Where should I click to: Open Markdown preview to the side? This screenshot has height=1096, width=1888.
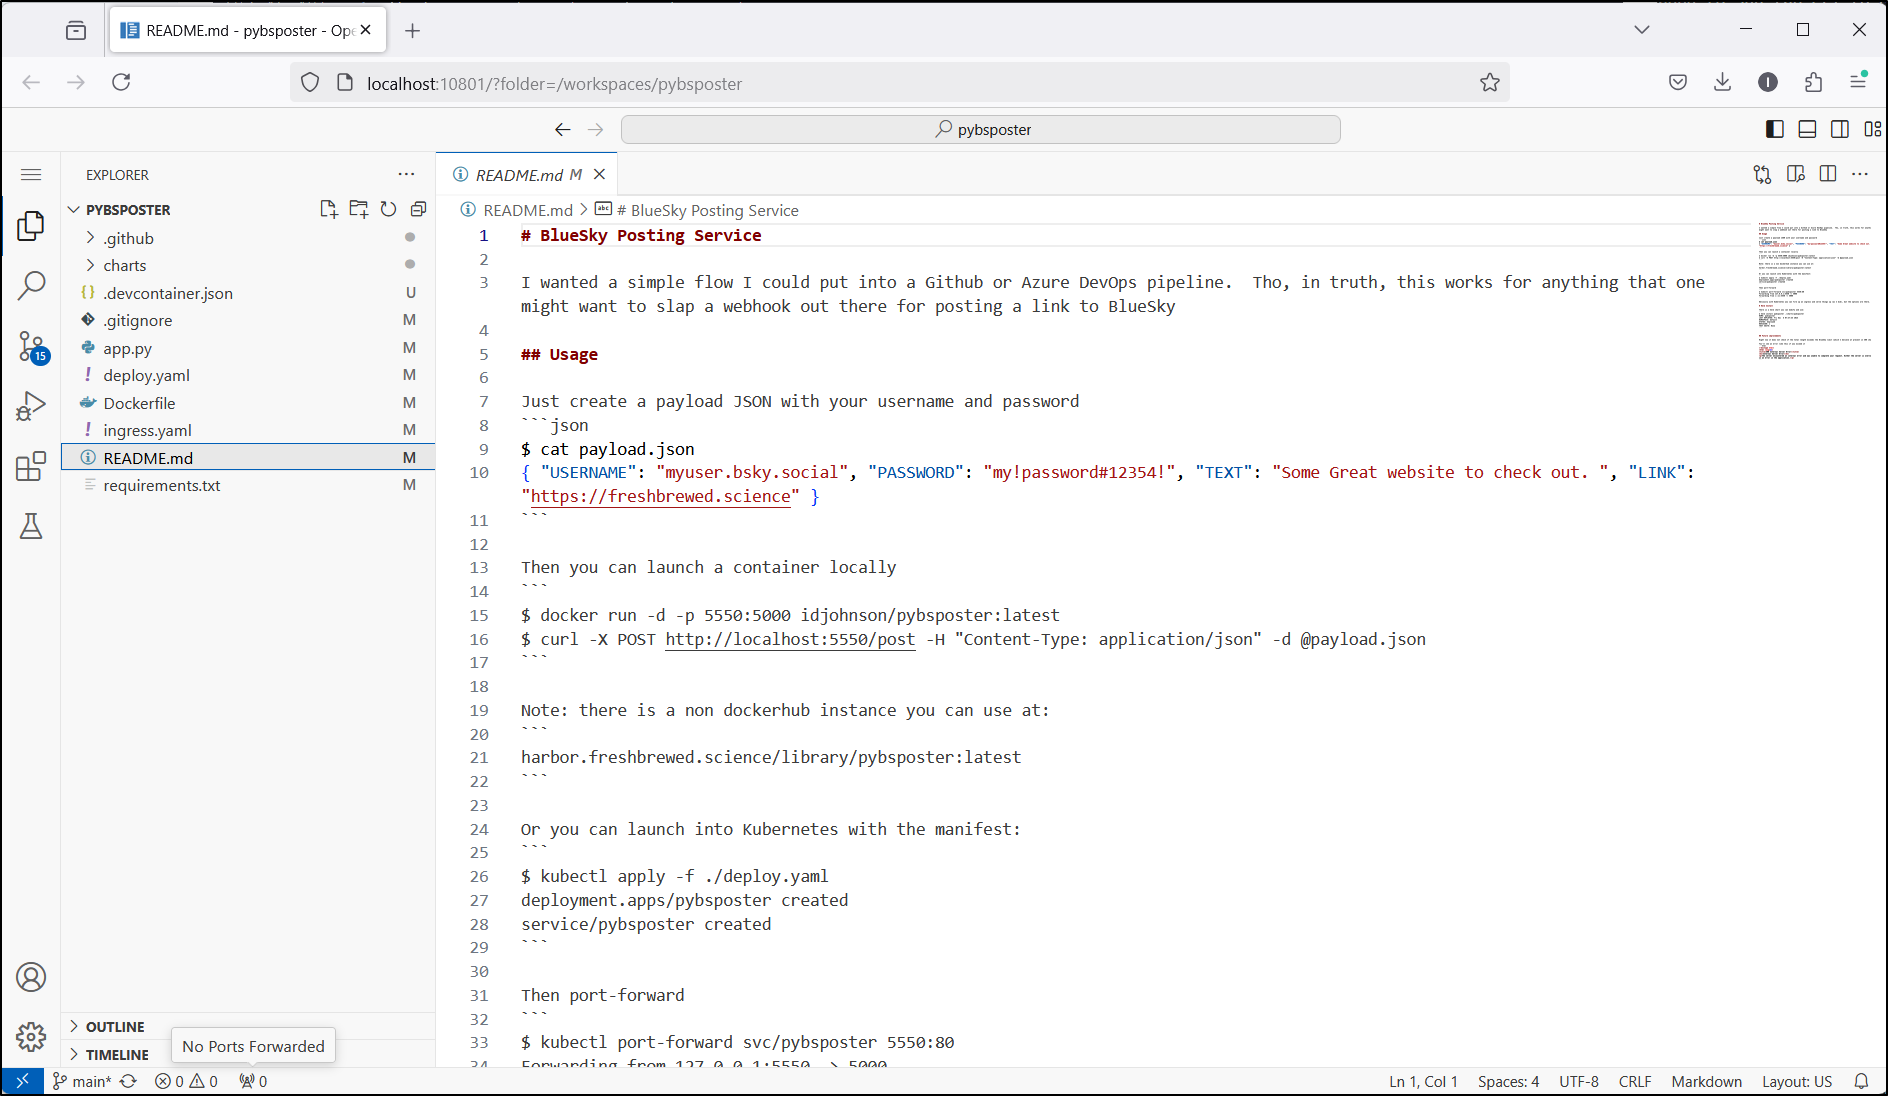click(1796, 174)
